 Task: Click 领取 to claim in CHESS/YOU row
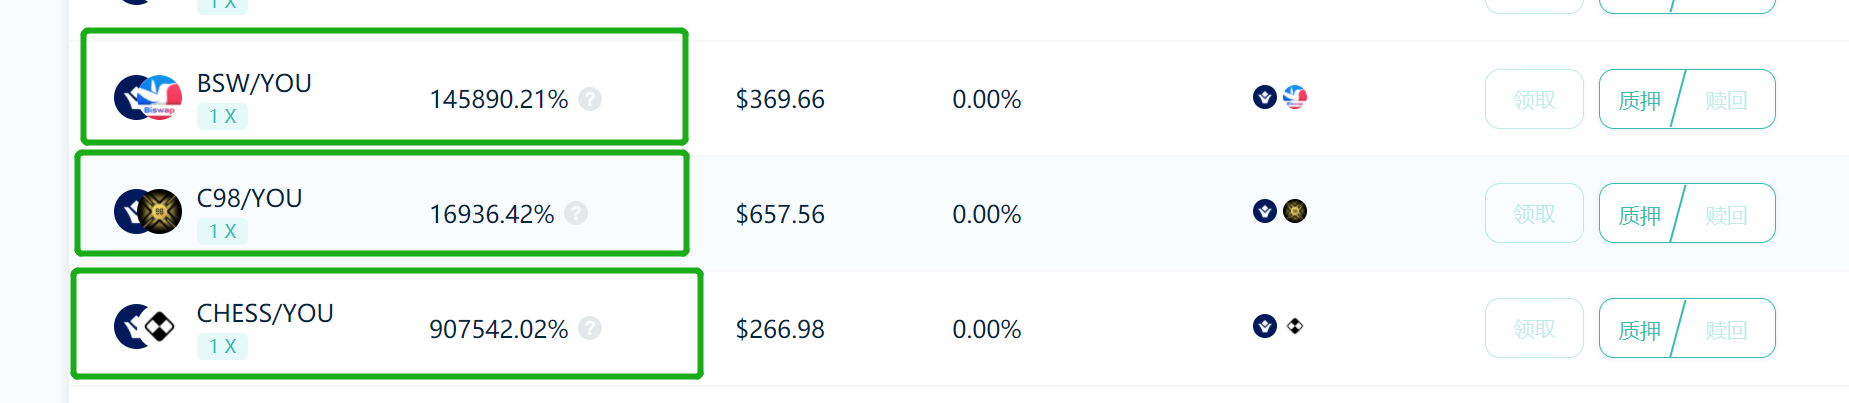click(1534, 328)
